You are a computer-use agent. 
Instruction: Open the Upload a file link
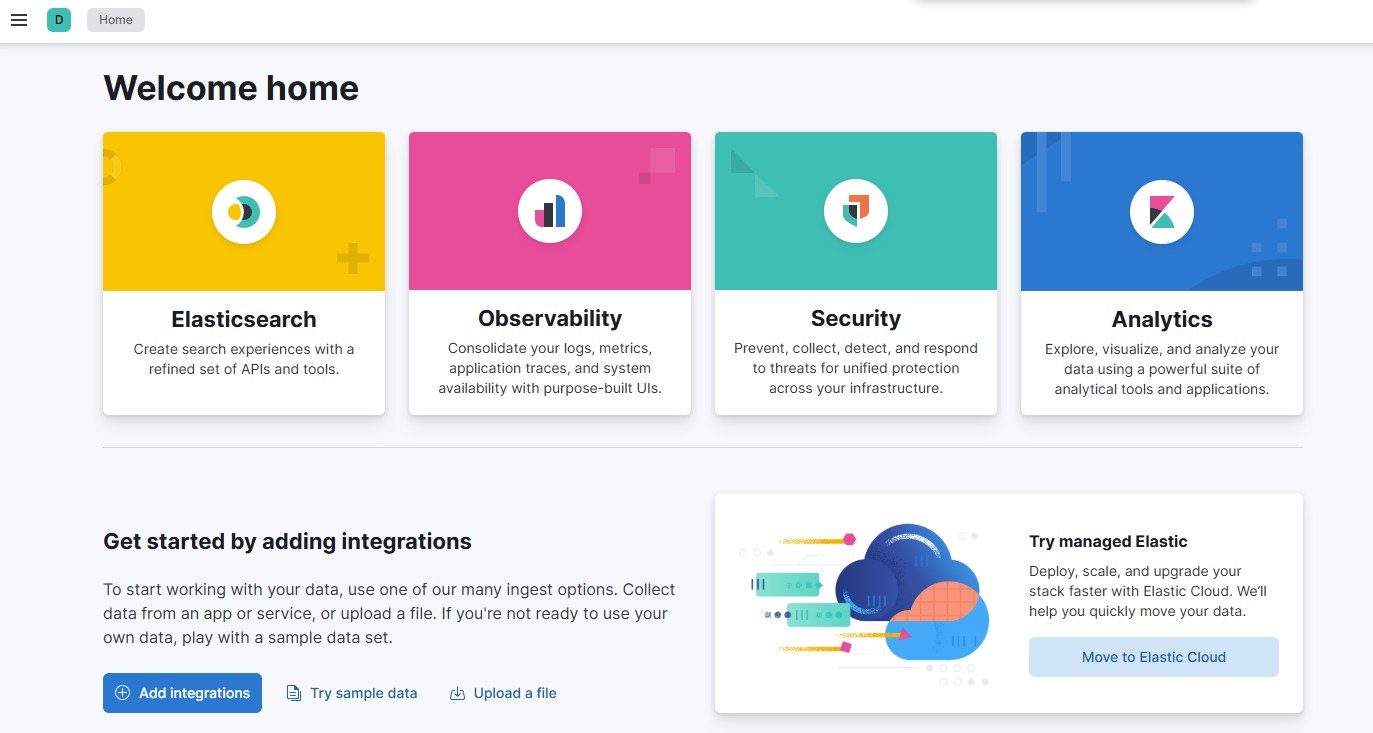click(503, 693)
